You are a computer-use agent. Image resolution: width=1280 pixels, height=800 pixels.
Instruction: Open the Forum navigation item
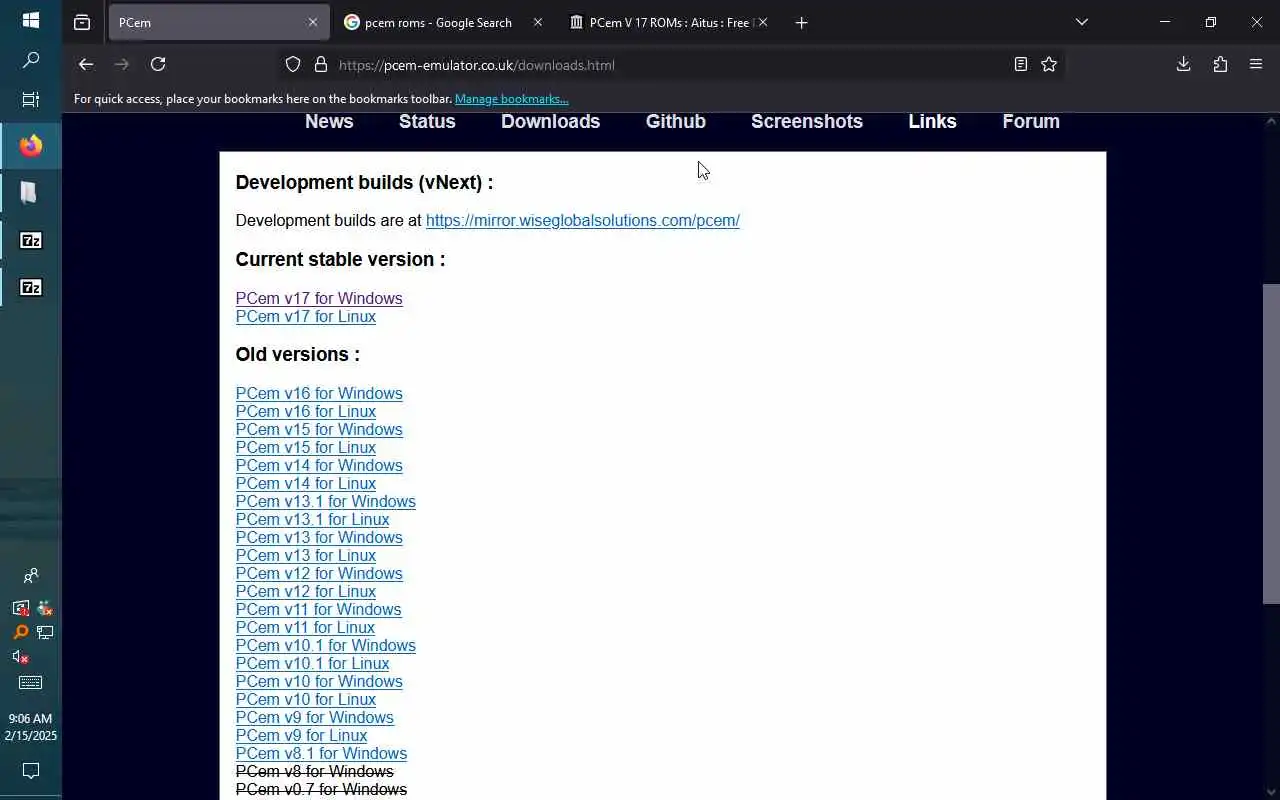1031,121
